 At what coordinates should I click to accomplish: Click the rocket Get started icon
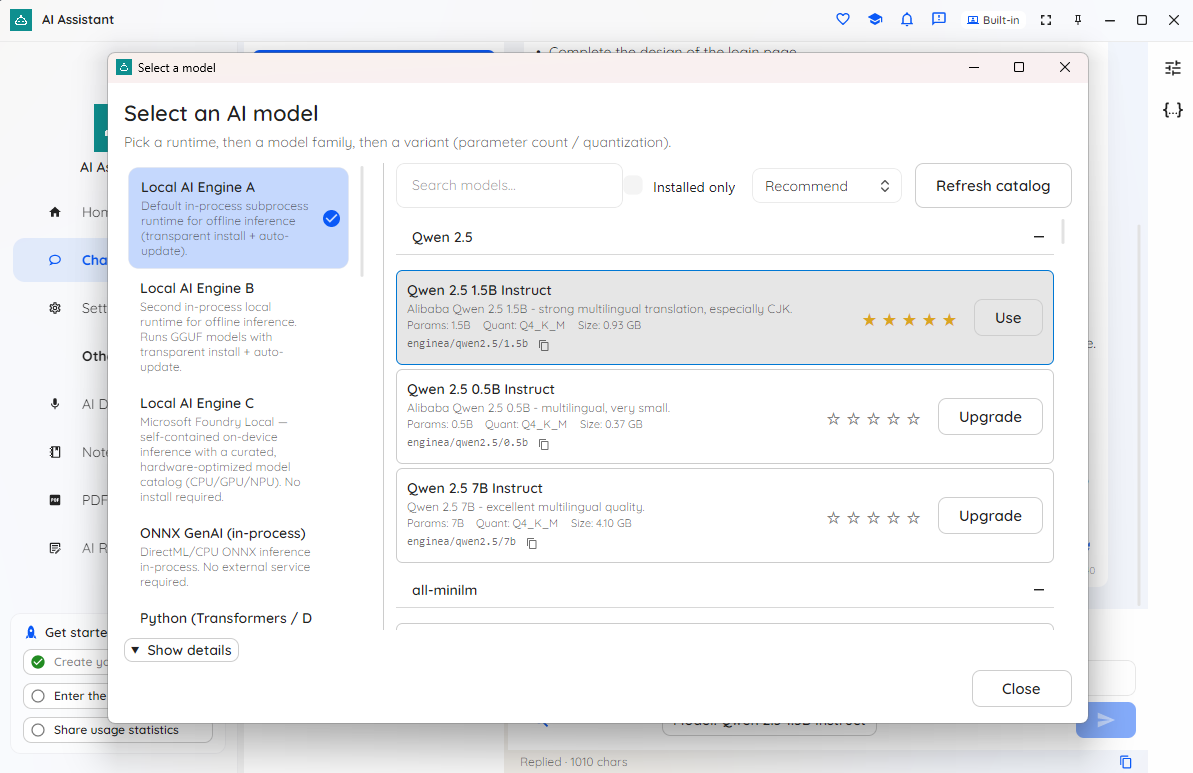pyautogui.click(x=31, y=632)
